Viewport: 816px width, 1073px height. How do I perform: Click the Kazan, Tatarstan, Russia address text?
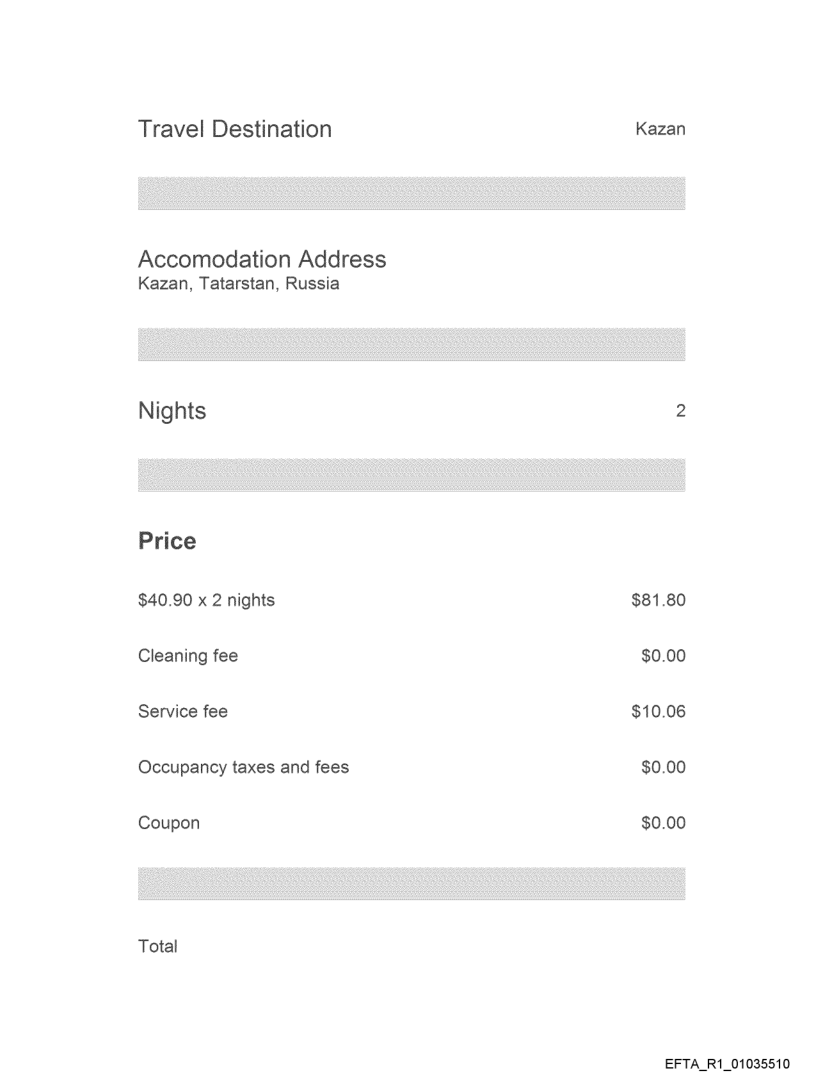pos(238,284)
